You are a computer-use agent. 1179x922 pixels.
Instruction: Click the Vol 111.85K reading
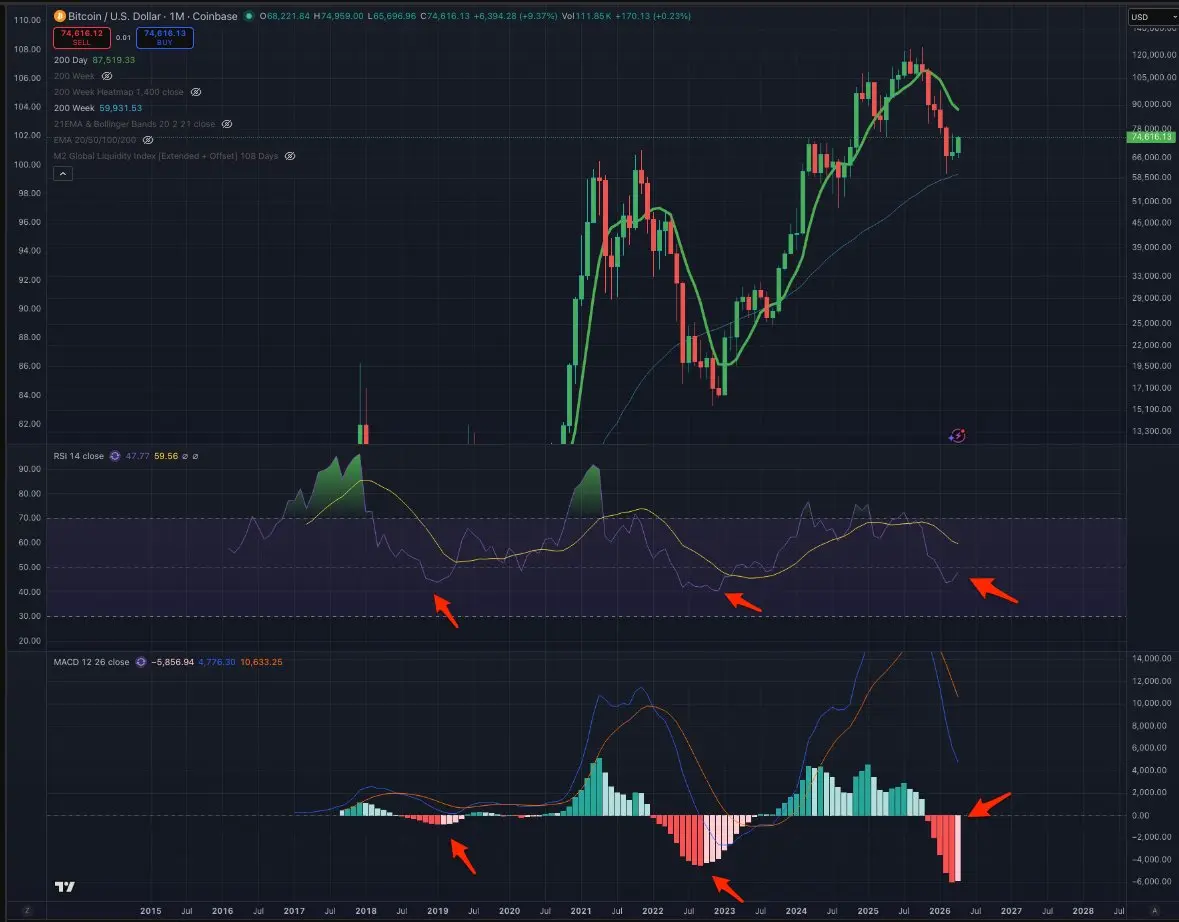(x=586, y=16)
